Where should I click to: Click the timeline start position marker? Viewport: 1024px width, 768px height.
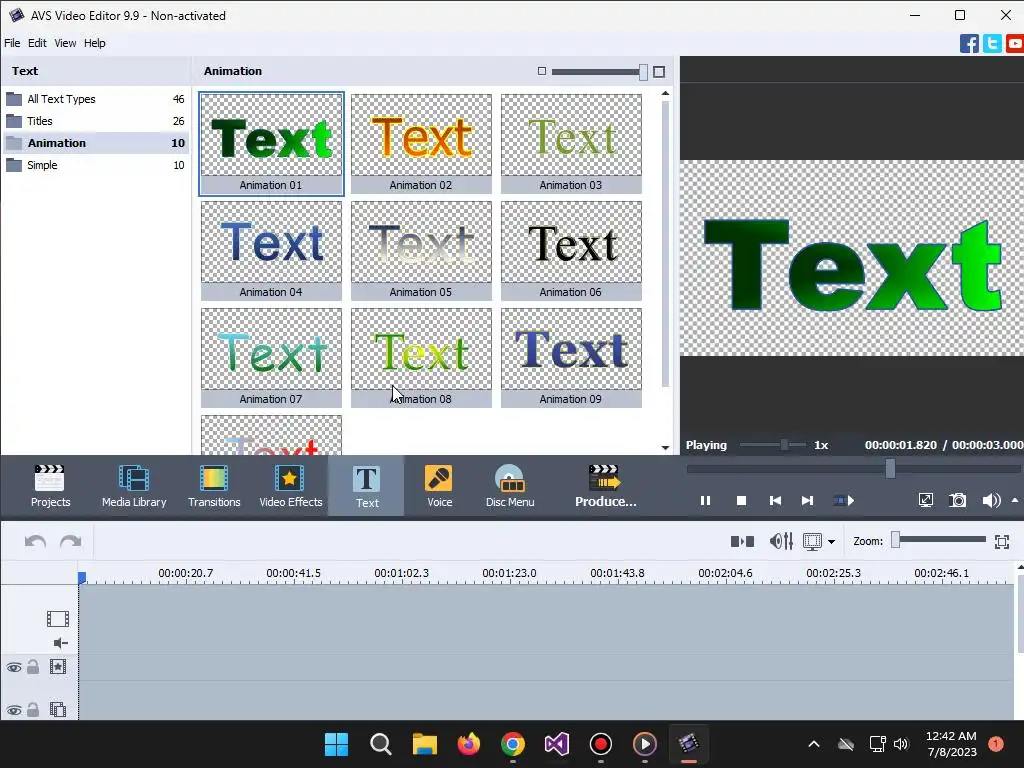(x=82, y=577)
